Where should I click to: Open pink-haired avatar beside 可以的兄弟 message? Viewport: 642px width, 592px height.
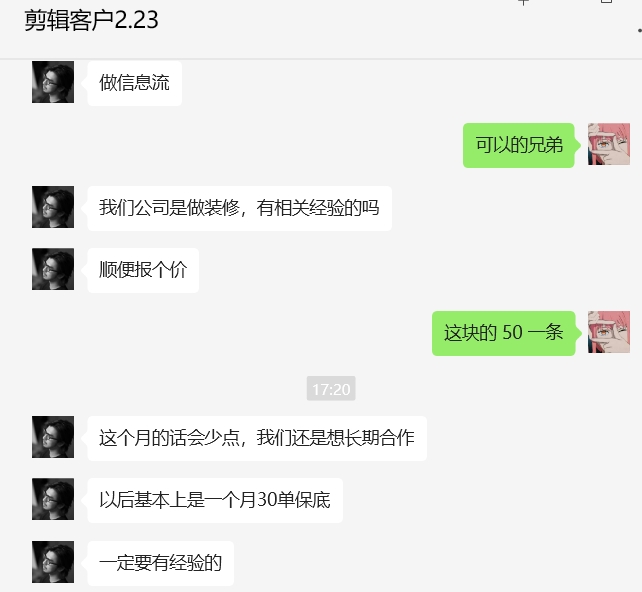(609, 144)
